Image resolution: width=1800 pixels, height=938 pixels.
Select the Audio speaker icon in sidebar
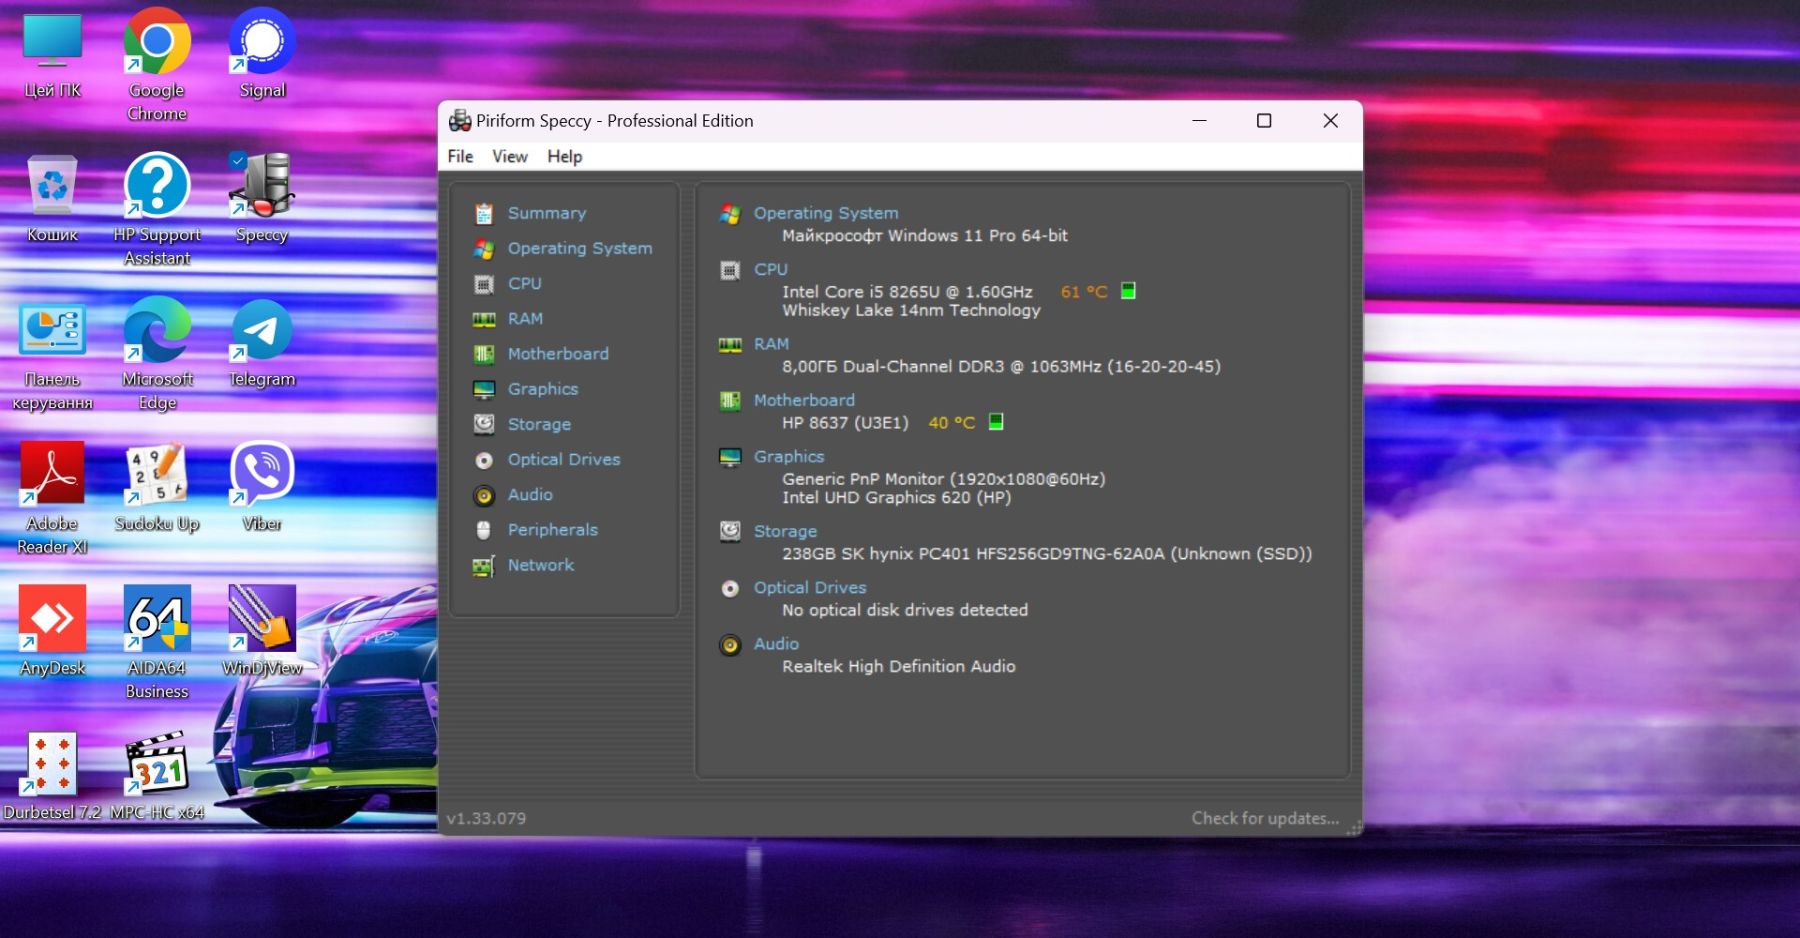point(484,495)
